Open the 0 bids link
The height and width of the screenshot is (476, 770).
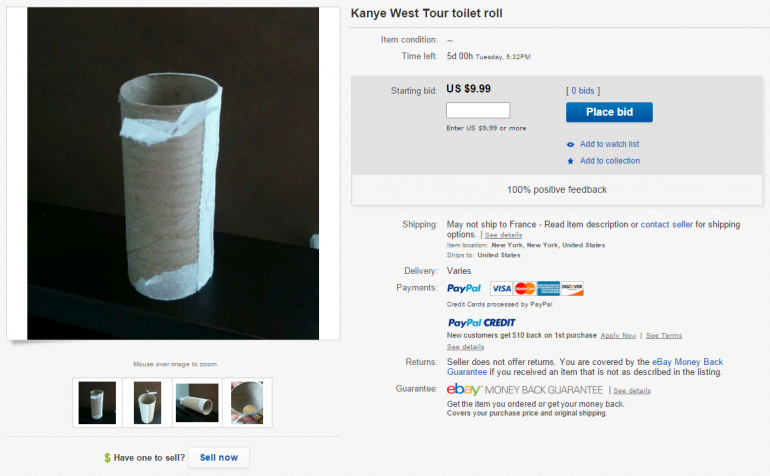click(583, 91)
